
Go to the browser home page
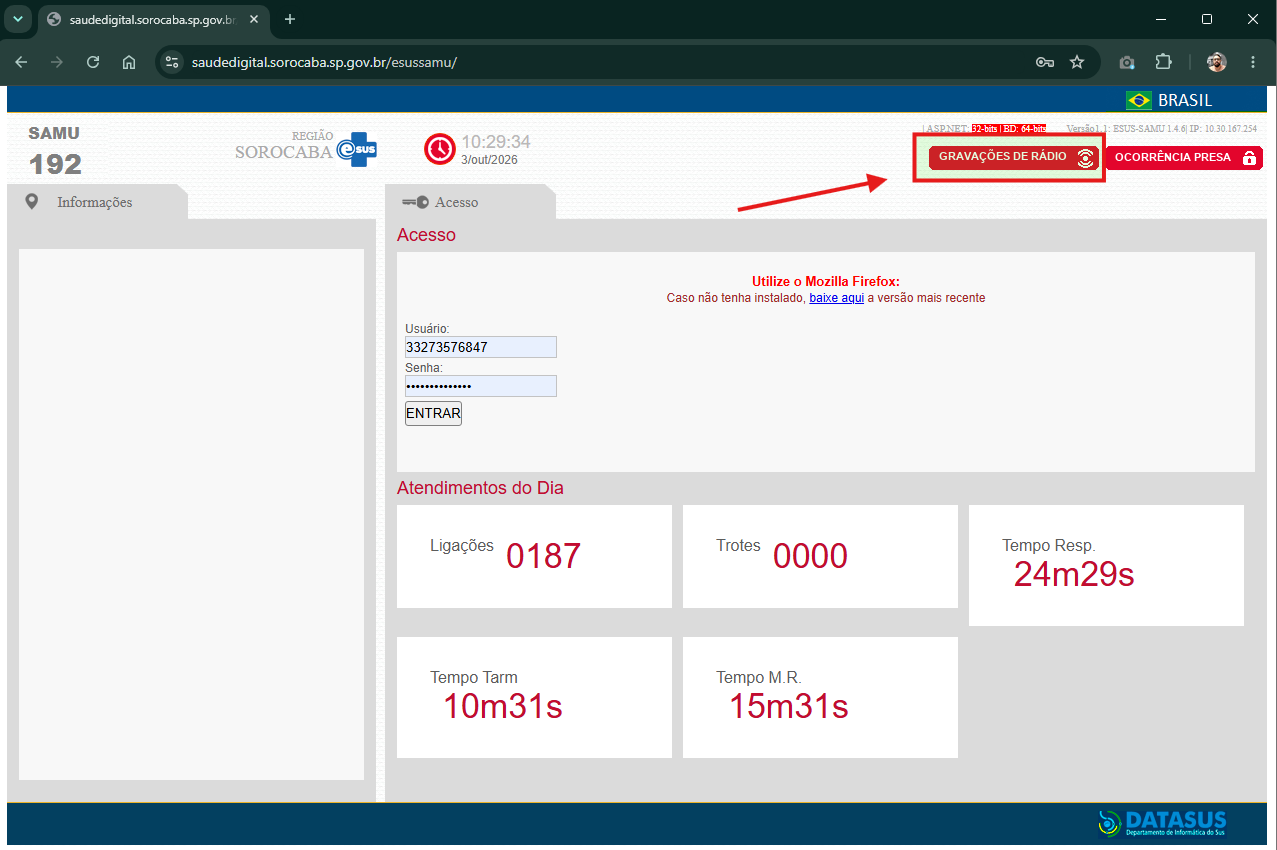click(129, 62)
